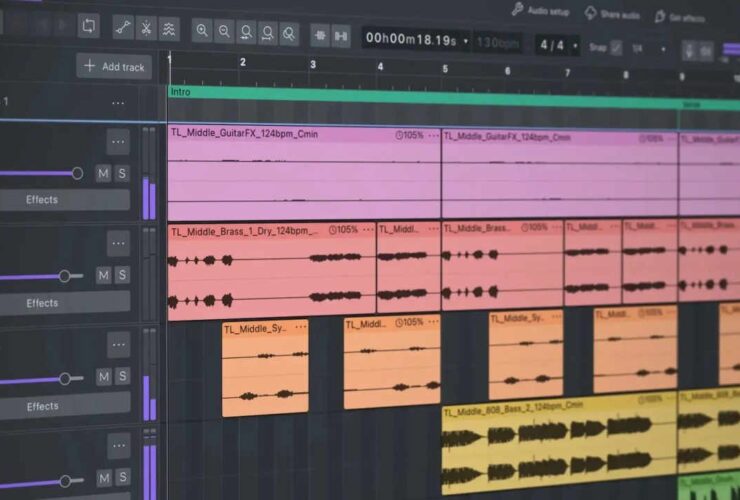Adjust the Synth track volume slider
Image resolution: width=740 pixels, height=500 pixels.
[x=65, y=379]
